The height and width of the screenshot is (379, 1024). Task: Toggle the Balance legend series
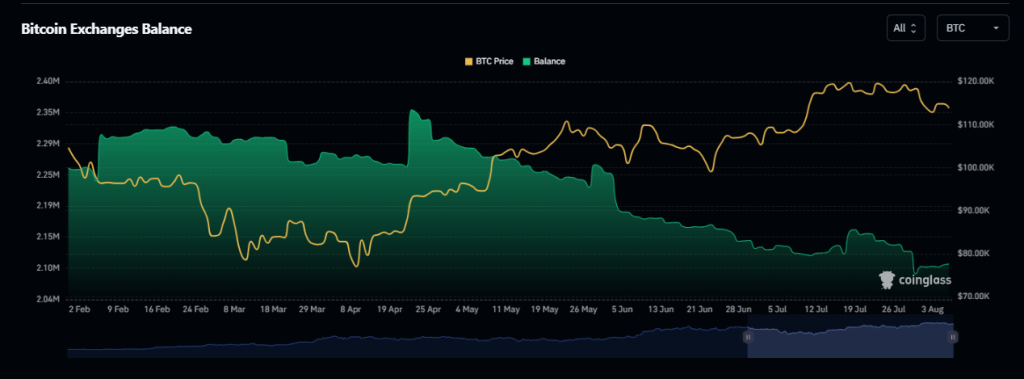click(543, 61)
